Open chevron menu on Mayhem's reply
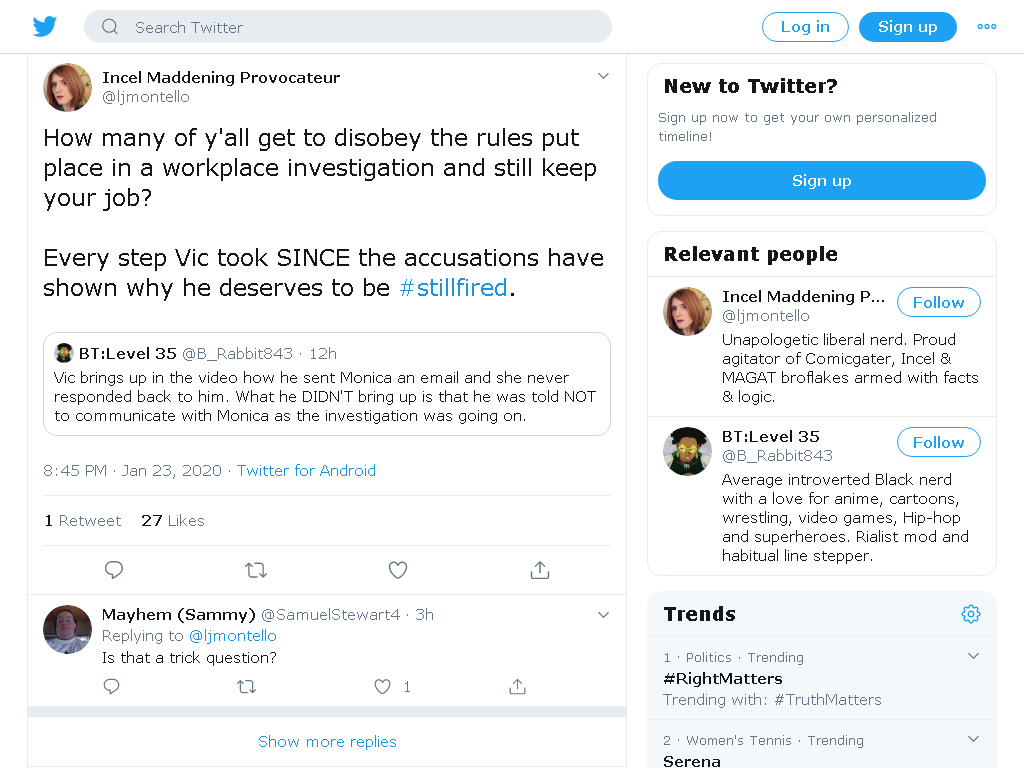Screen dimensions: 1024x768 click(x=603, y=615)
